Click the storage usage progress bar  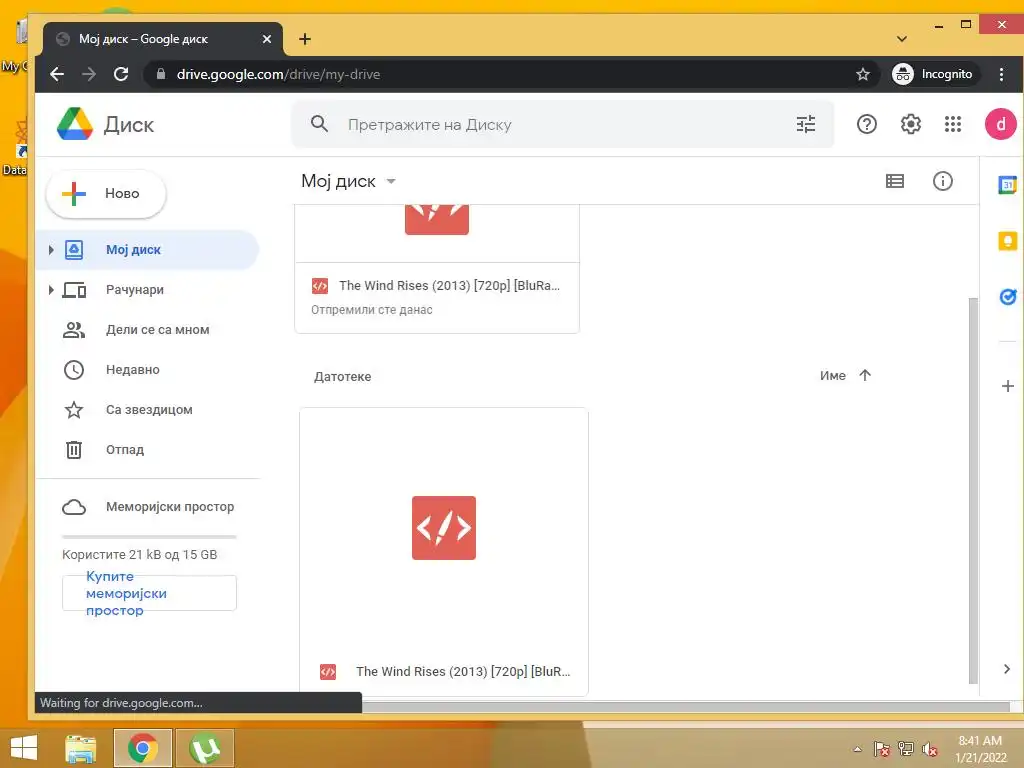(149, 537)
